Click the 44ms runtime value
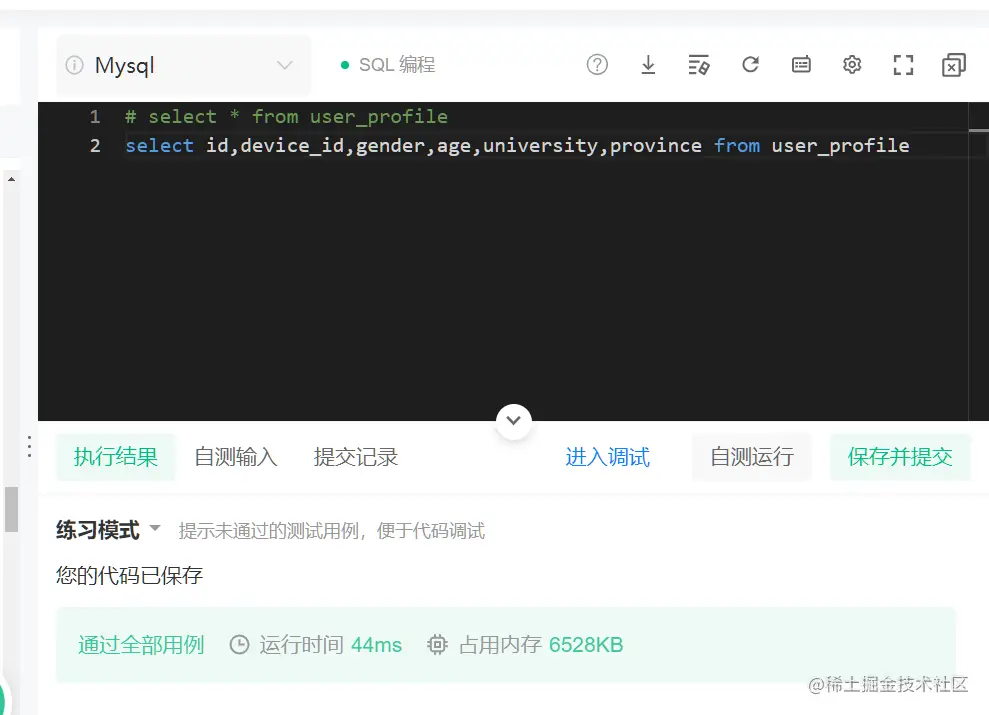This screenshot has height=715, width=989. (x=376, y=645)
